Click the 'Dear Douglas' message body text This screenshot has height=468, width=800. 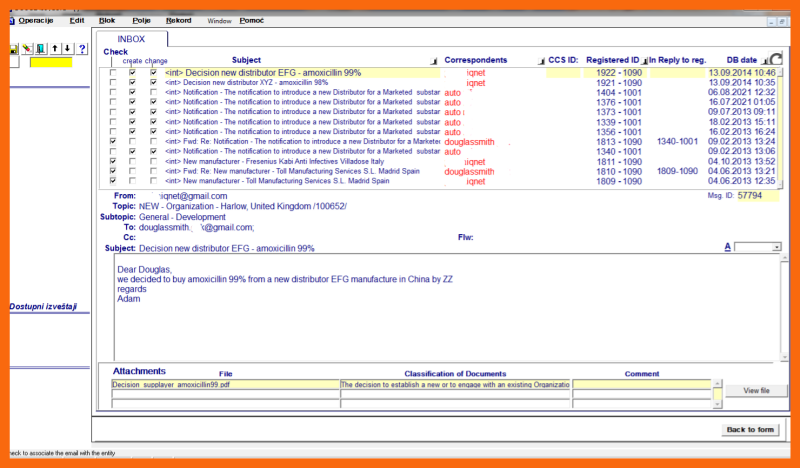pos(145,269)
